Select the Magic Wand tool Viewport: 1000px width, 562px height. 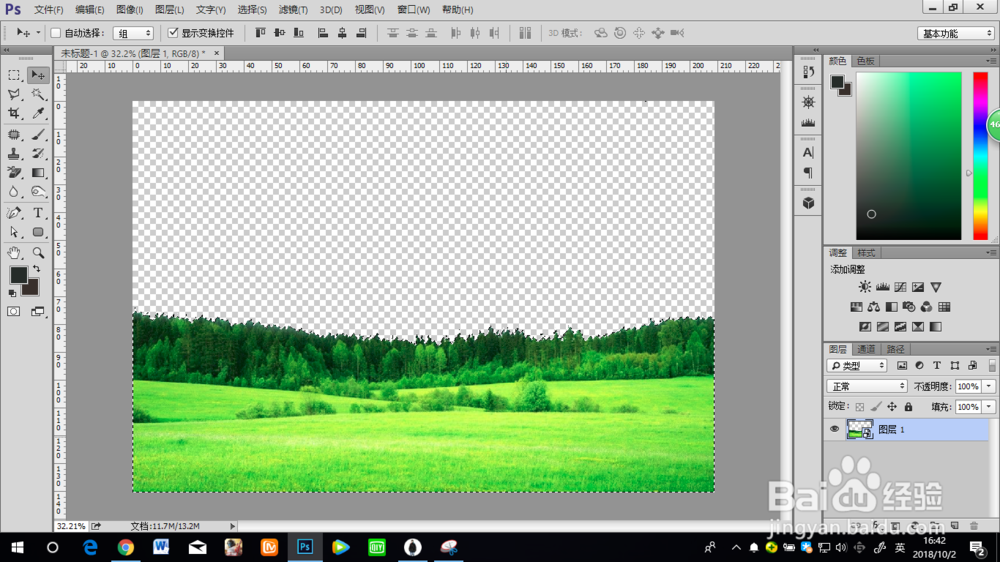click(38, 94)
